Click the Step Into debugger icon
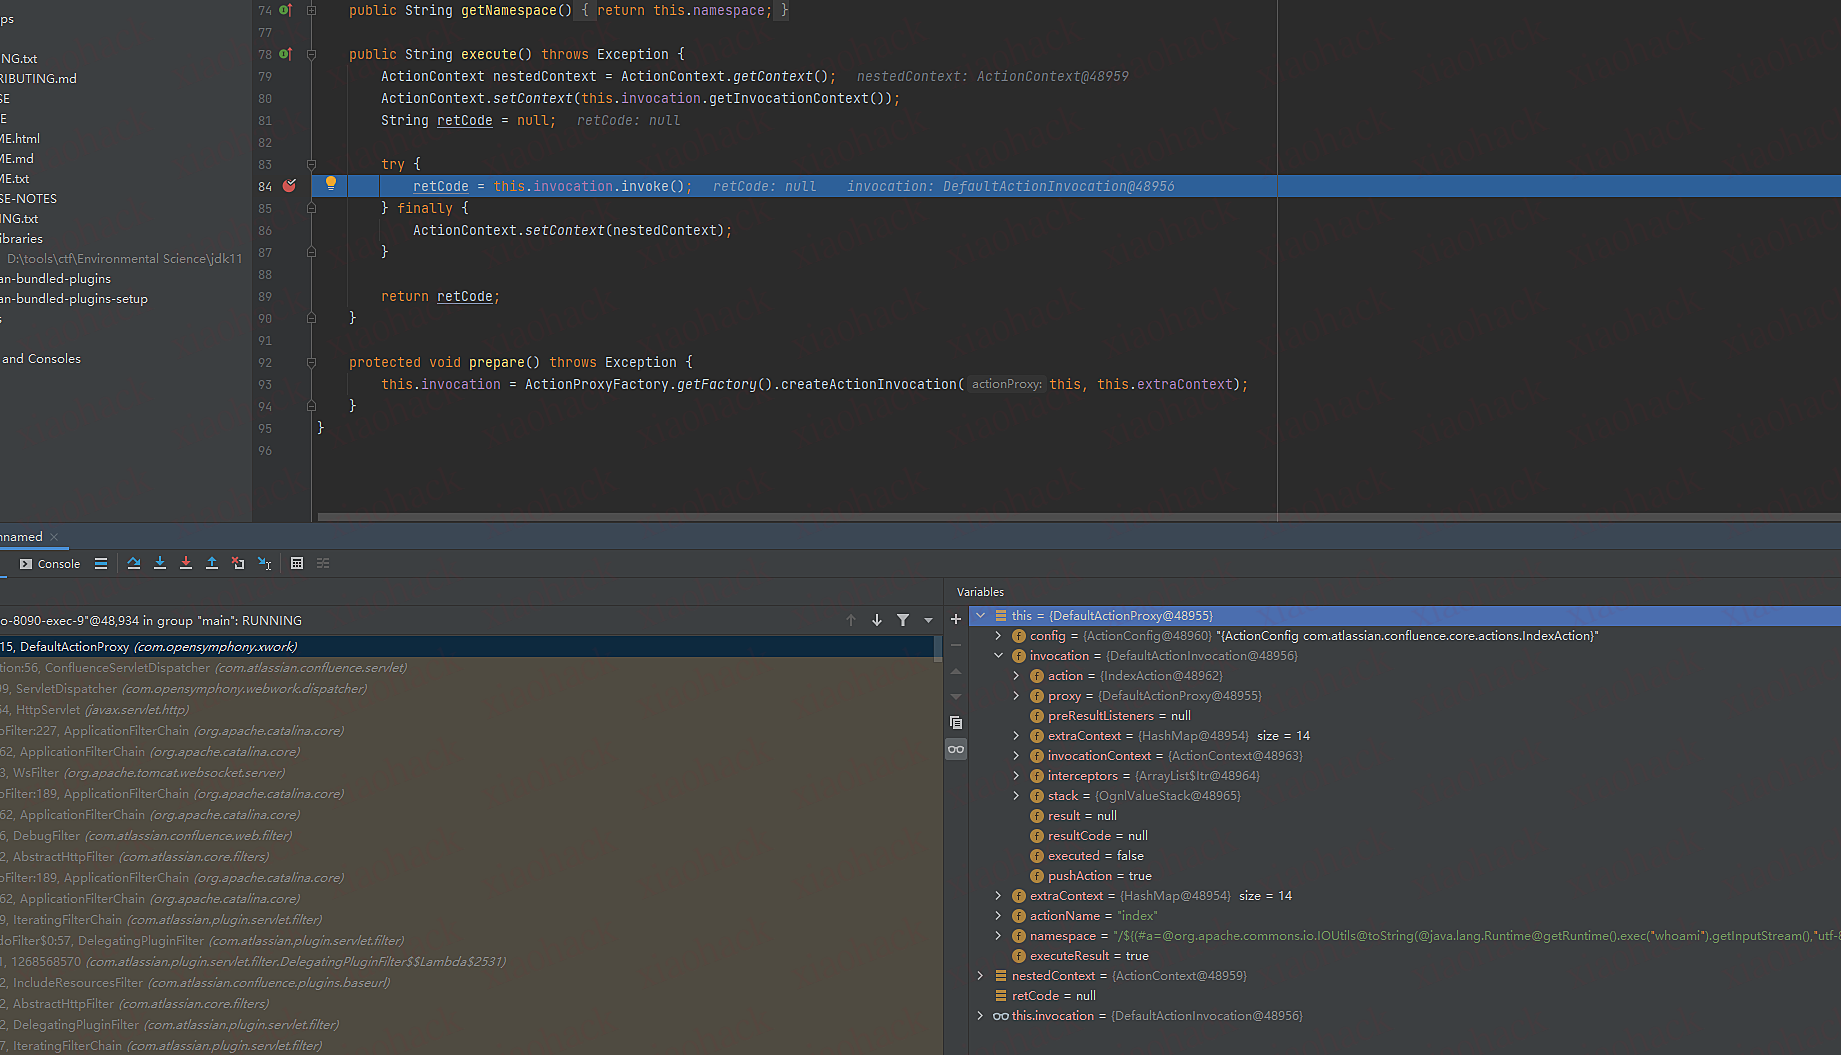This screenshot has width=1841, height=1055. pyautogui.click(x=160, y=564)
